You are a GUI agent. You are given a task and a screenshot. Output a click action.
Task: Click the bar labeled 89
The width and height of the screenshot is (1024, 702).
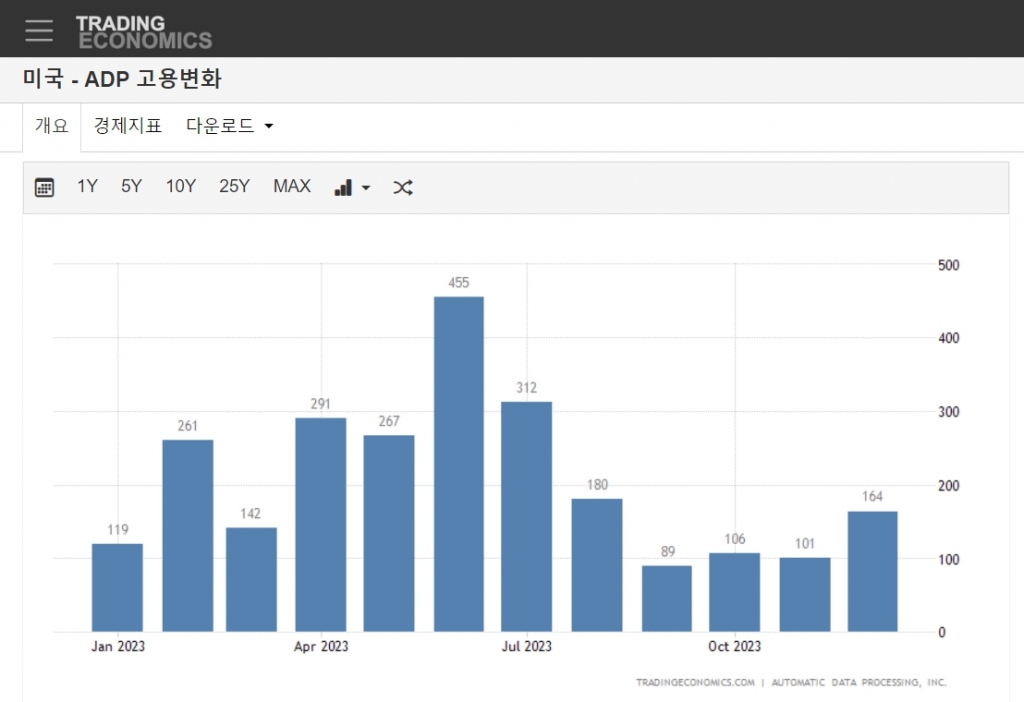pos(666,598)
